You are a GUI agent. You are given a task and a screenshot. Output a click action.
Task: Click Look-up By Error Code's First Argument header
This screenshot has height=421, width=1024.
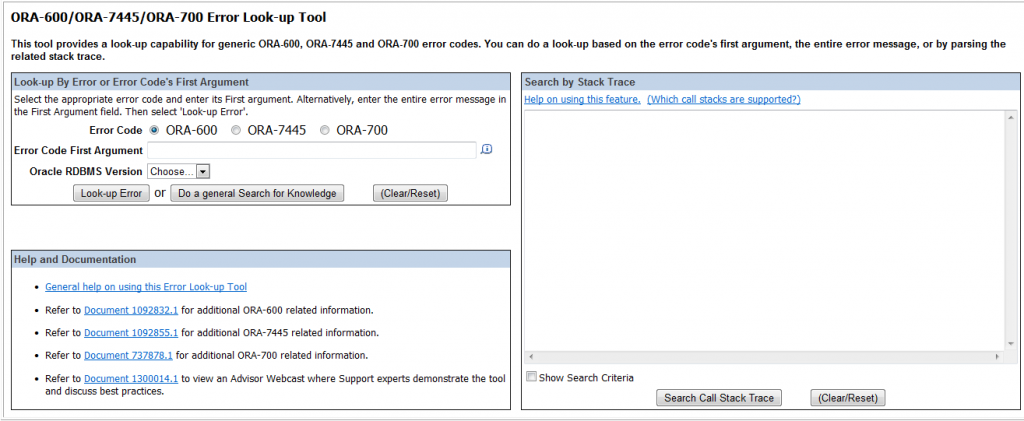pyautogui.click(x=261, y=82)
